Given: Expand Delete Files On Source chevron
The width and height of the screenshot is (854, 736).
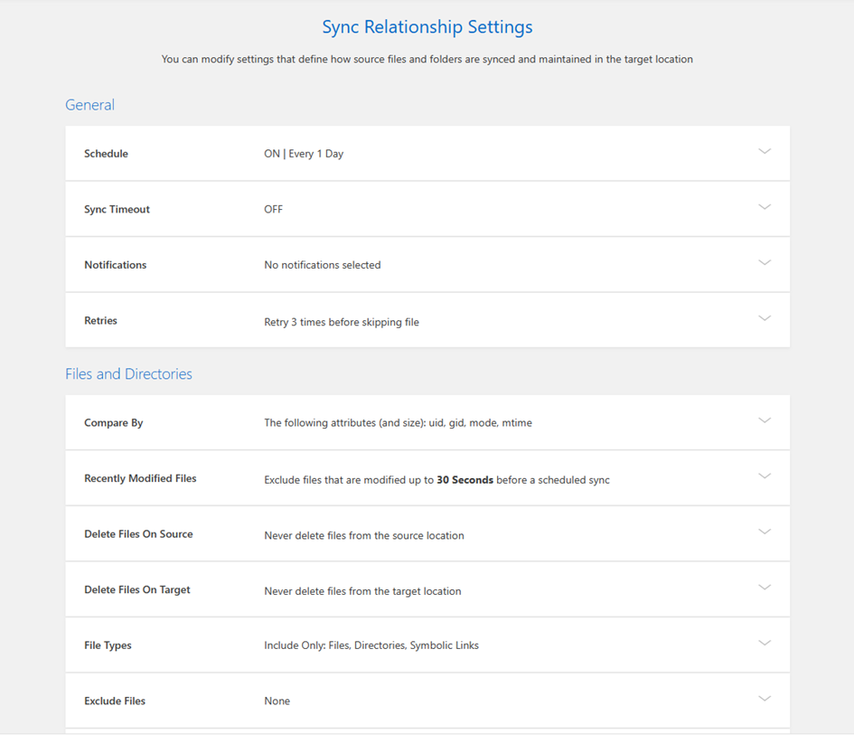Looking at the screenshot, I should click(x=764, y=532).
